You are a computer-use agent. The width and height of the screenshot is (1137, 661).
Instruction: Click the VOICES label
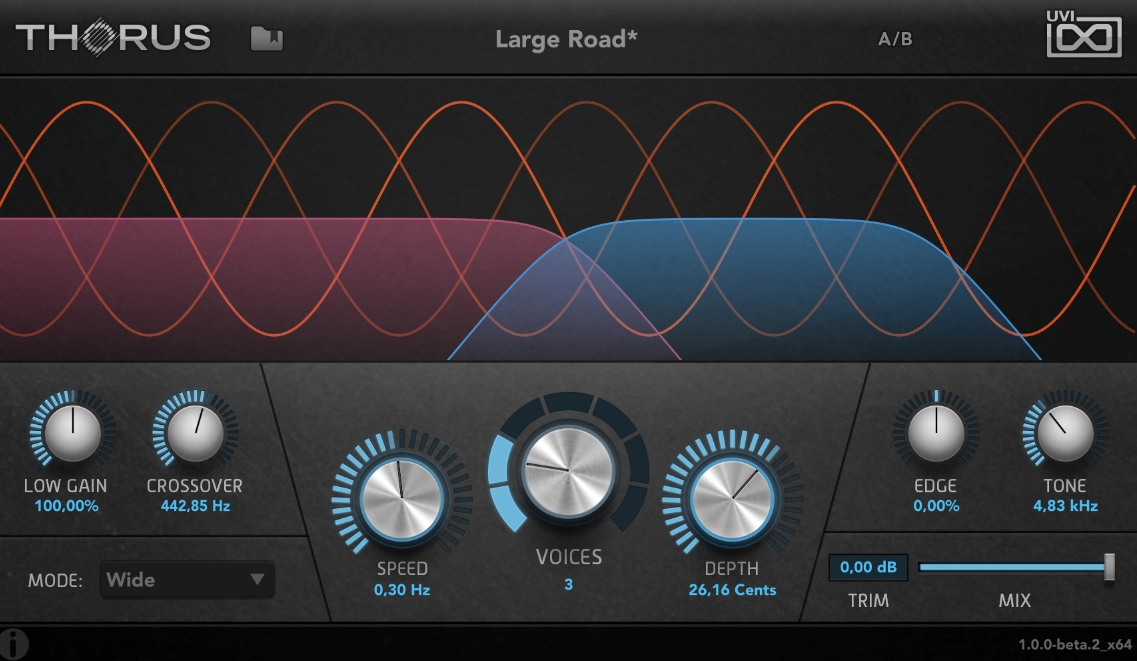568,557
